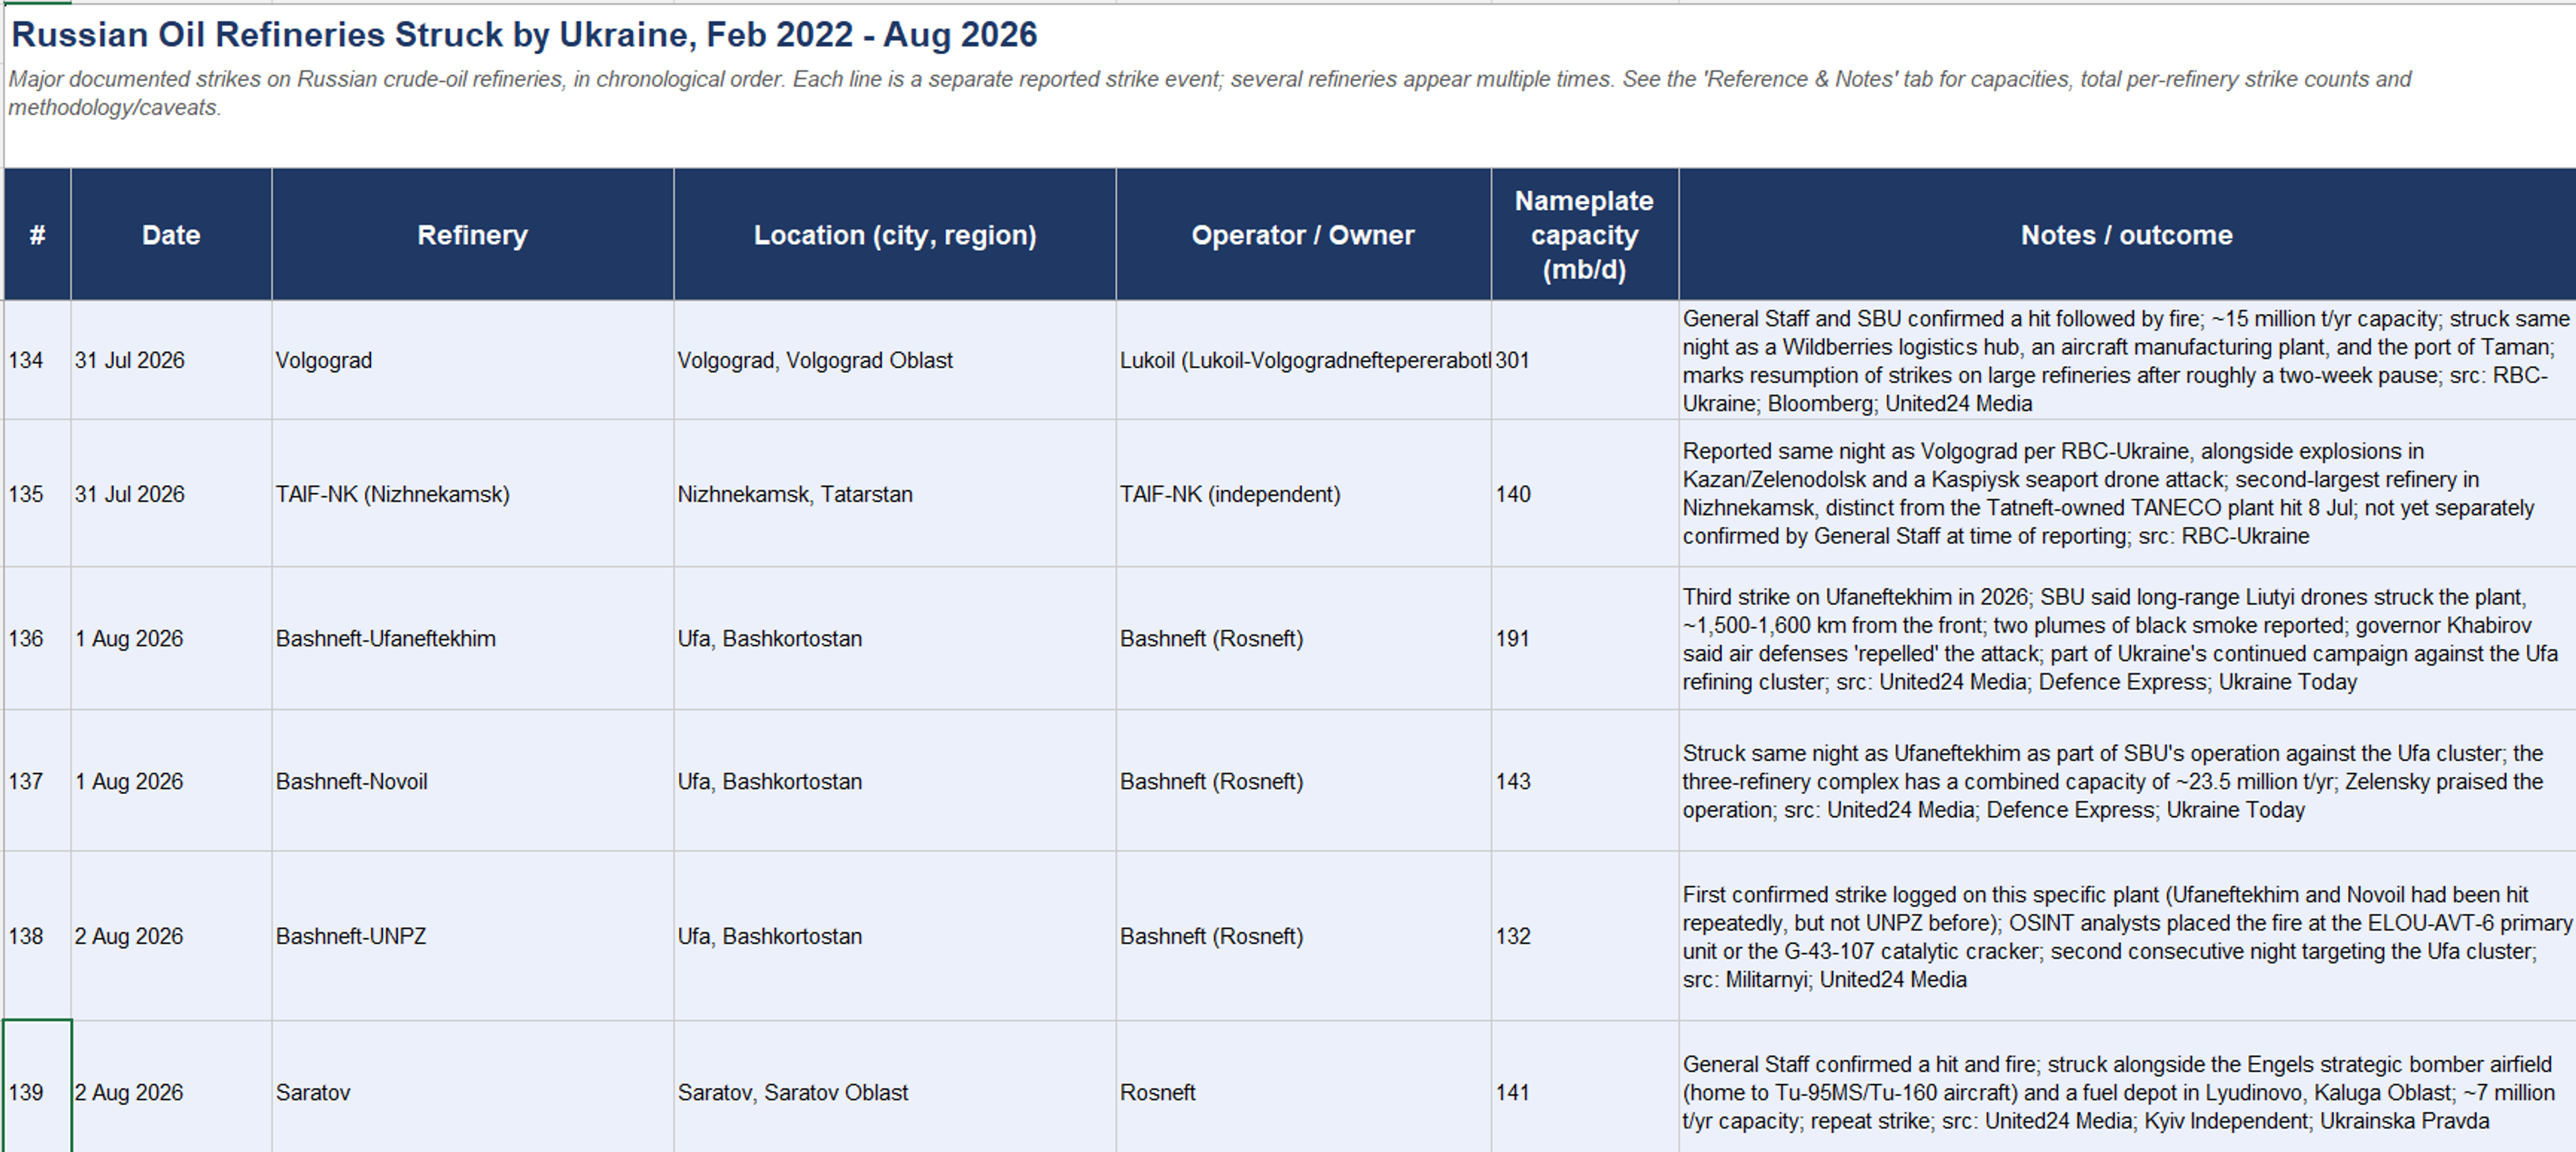The height and width of the screenshot is (1152, 2576).
Task: Select the capacity value '132'
Action: [1585, 936]
